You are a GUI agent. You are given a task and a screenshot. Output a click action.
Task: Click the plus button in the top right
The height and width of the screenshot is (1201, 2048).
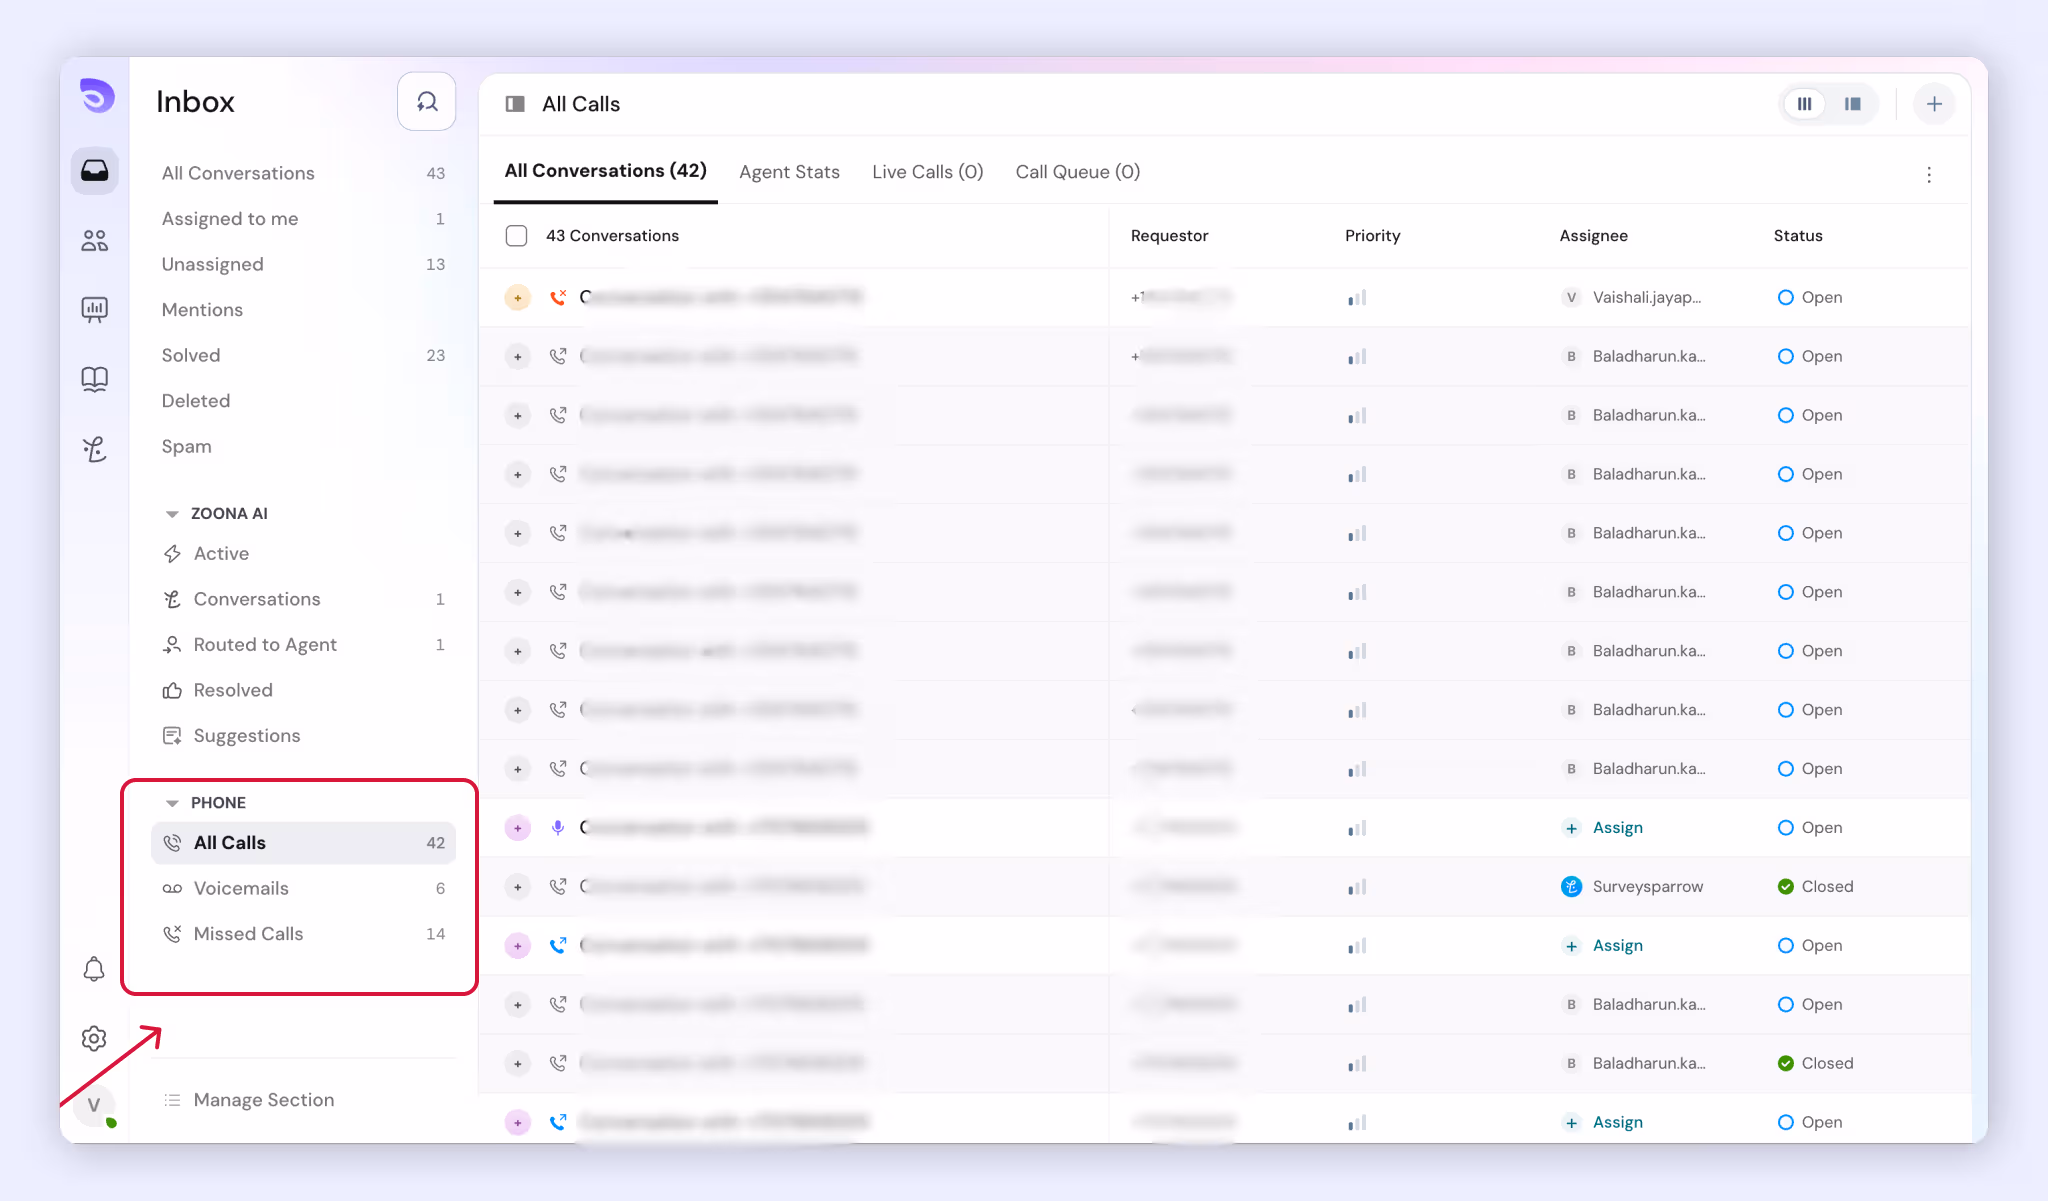(x=1935, y=104)
